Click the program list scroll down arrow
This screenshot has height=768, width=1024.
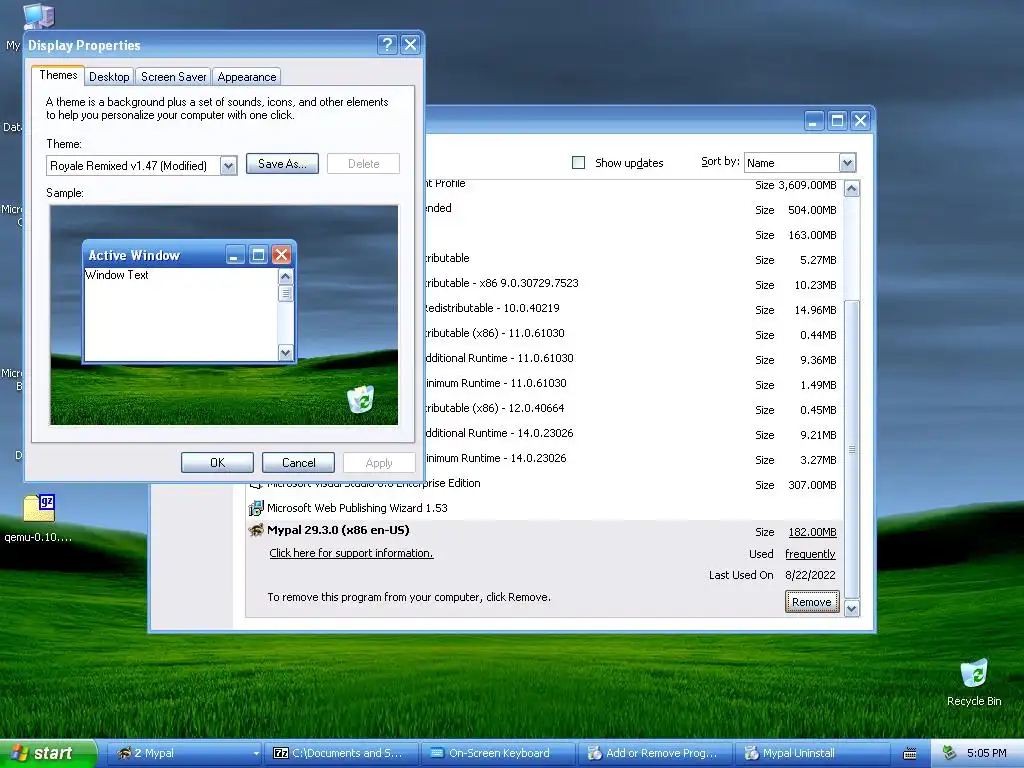pyautogui.click(x=852, y=609)
